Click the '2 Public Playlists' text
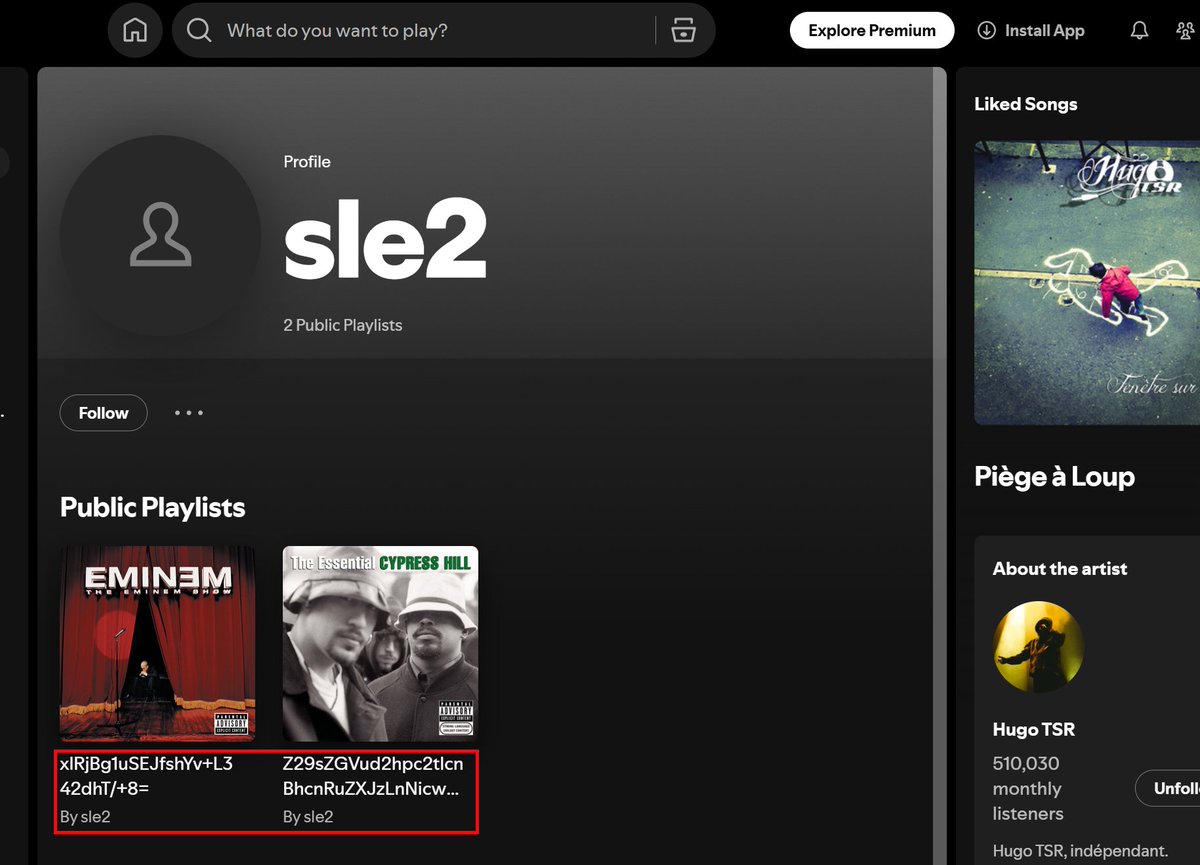 click(343, 325)
